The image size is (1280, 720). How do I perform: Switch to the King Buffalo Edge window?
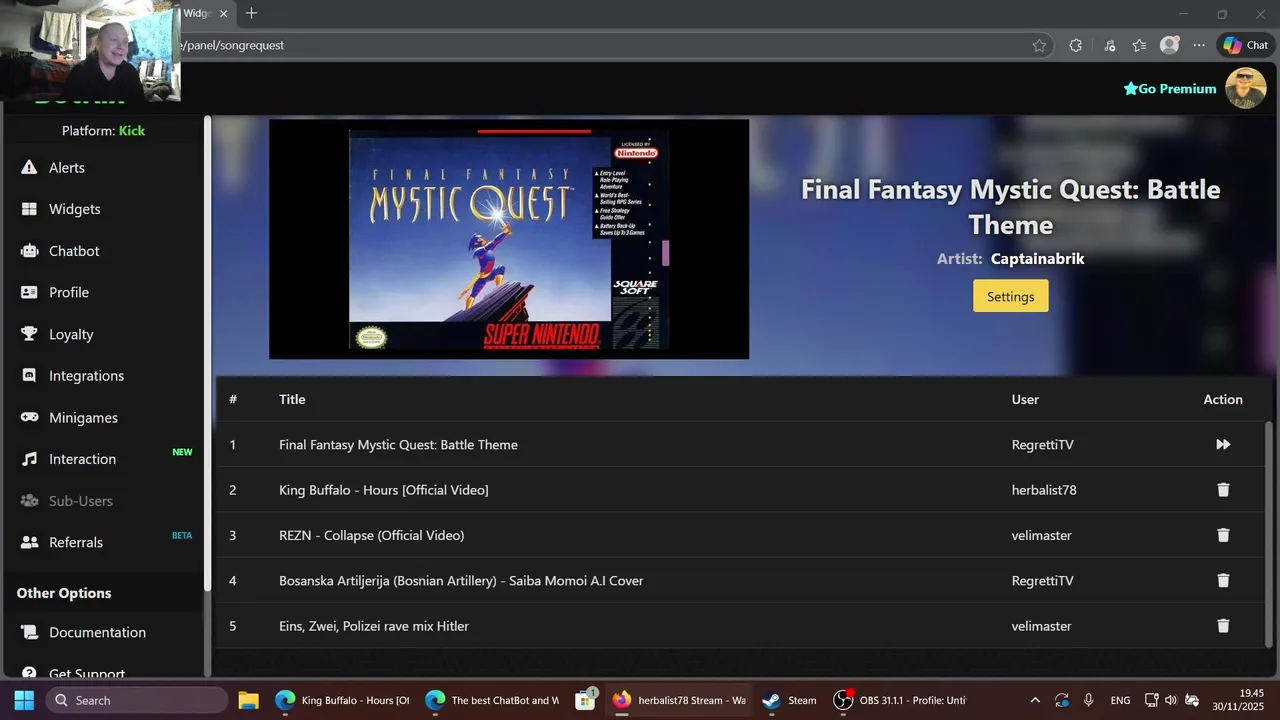point(342,700)
